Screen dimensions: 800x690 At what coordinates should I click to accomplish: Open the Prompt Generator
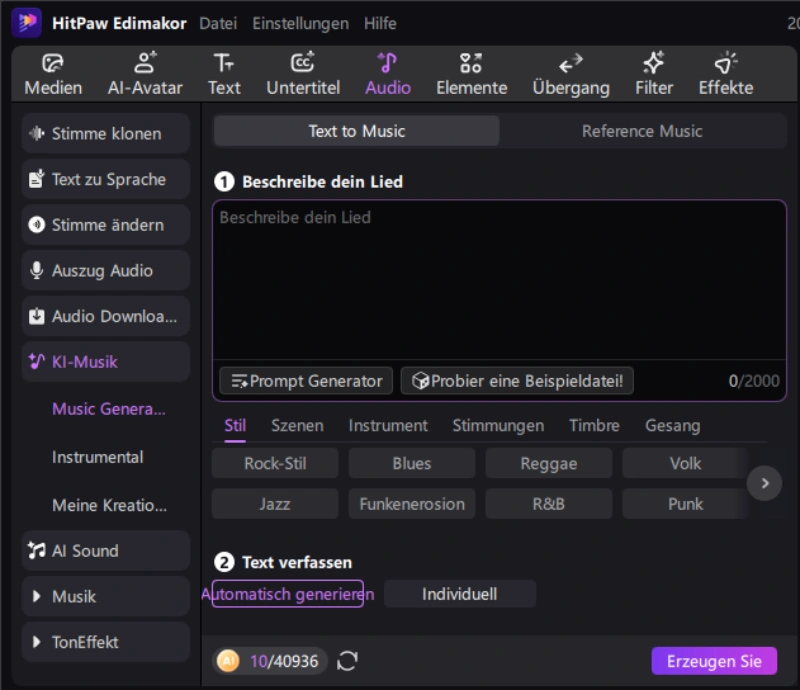[x=306, y=381]
